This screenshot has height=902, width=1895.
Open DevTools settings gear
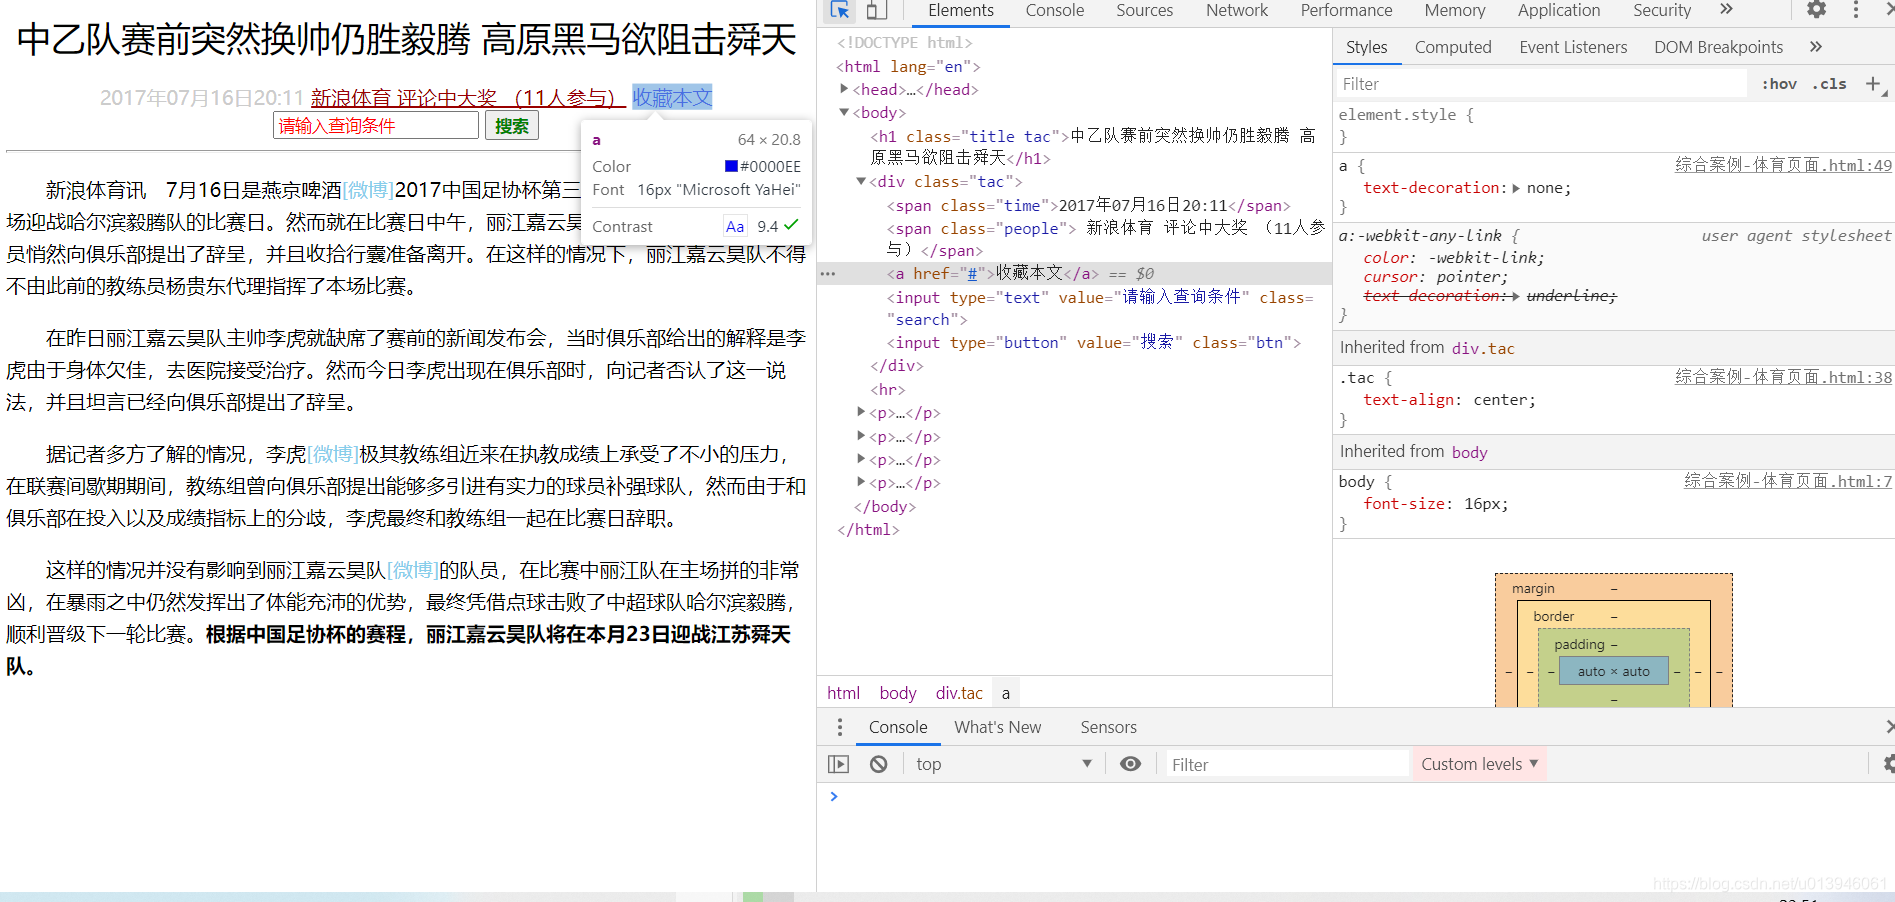click(x=1816, y=10)
